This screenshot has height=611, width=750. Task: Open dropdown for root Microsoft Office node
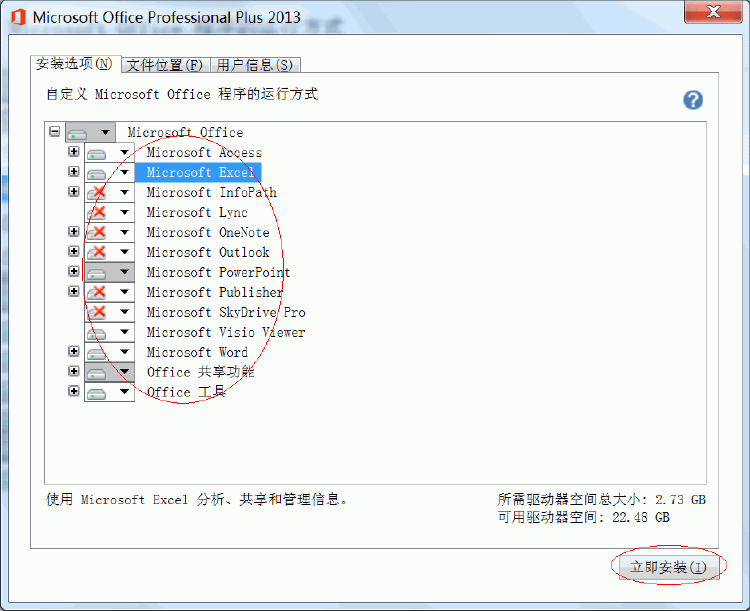tap(105, 133)
